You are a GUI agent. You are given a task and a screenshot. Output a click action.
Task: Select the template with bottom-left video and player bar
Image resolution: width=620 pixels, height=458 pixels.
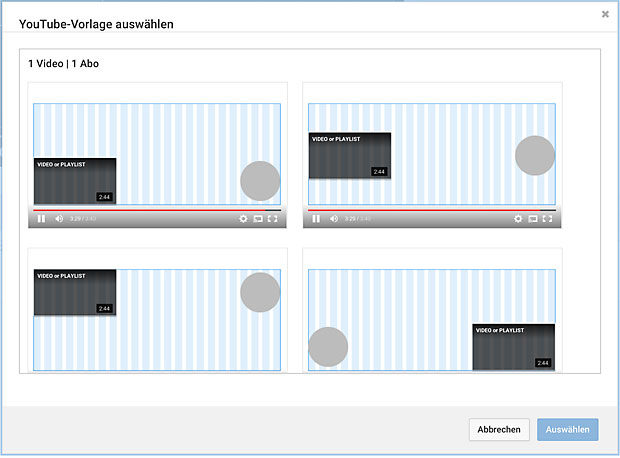pos(157,155)
